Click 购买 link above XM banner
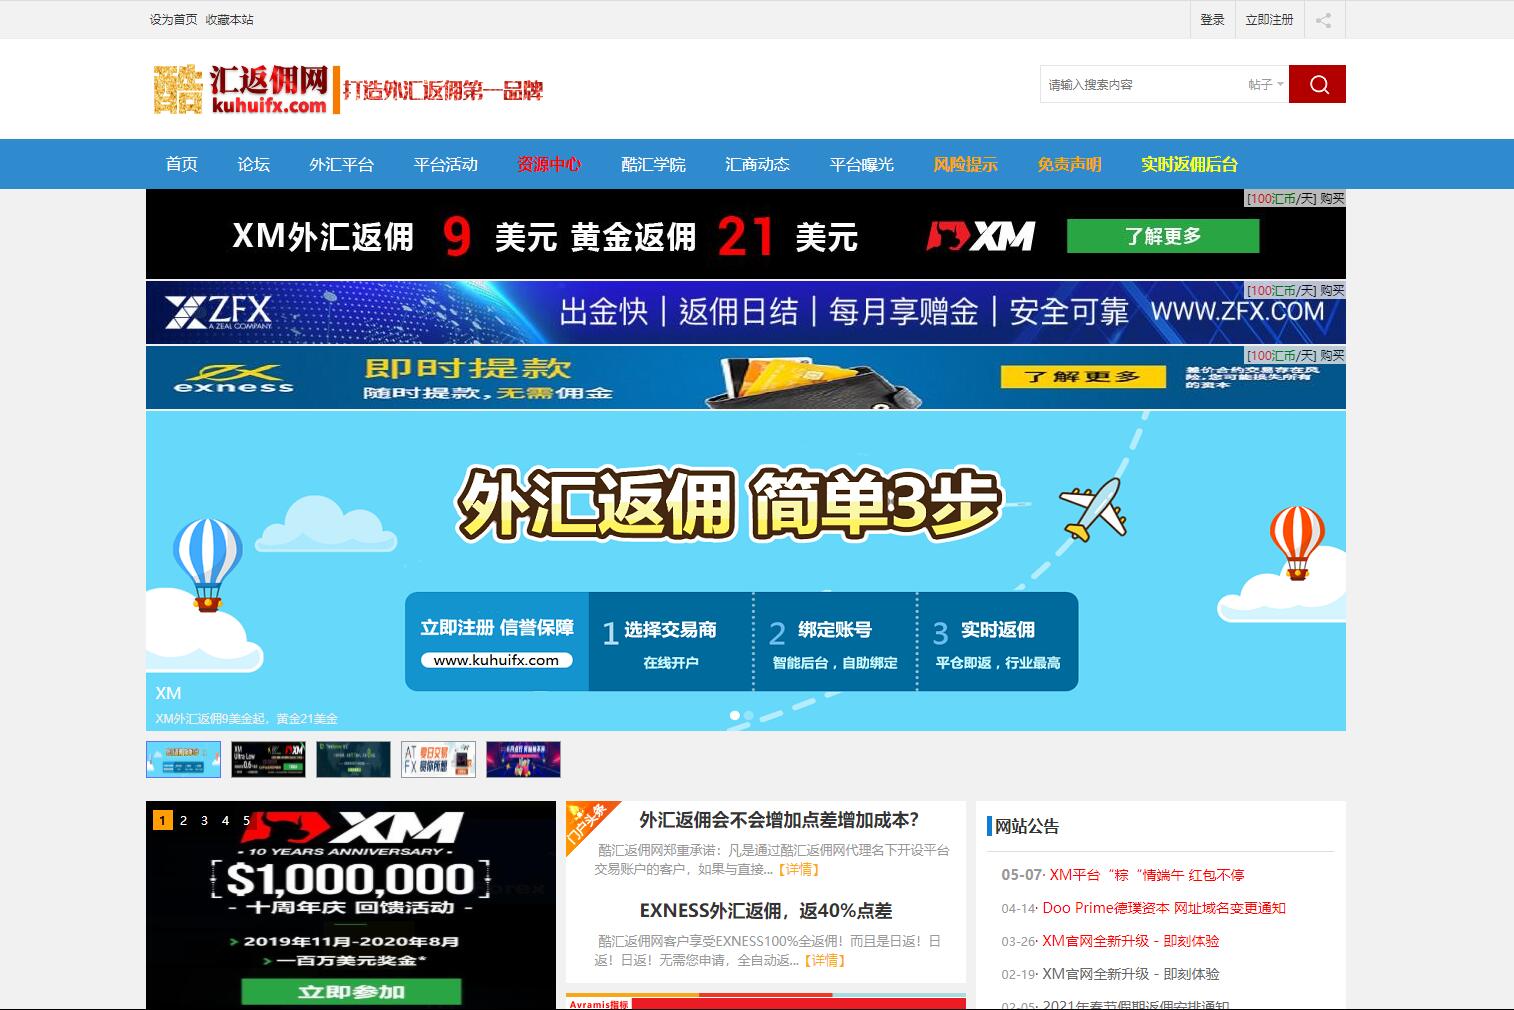Viewport: 1514px width, 1010px height. tap(1332, 198)
